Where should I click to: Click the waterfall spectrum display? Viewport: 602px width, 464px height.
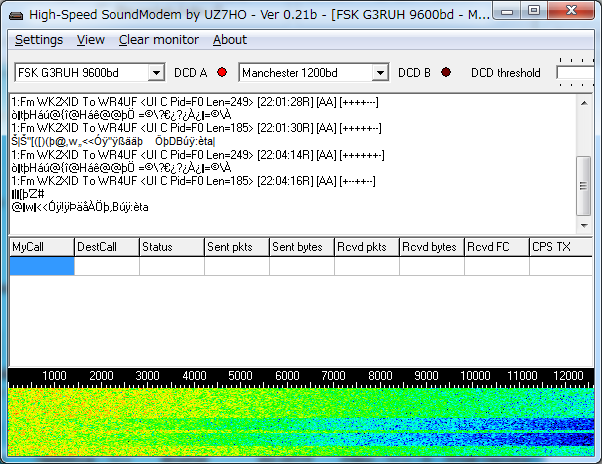pyautogui.click(x=301, y=422)
